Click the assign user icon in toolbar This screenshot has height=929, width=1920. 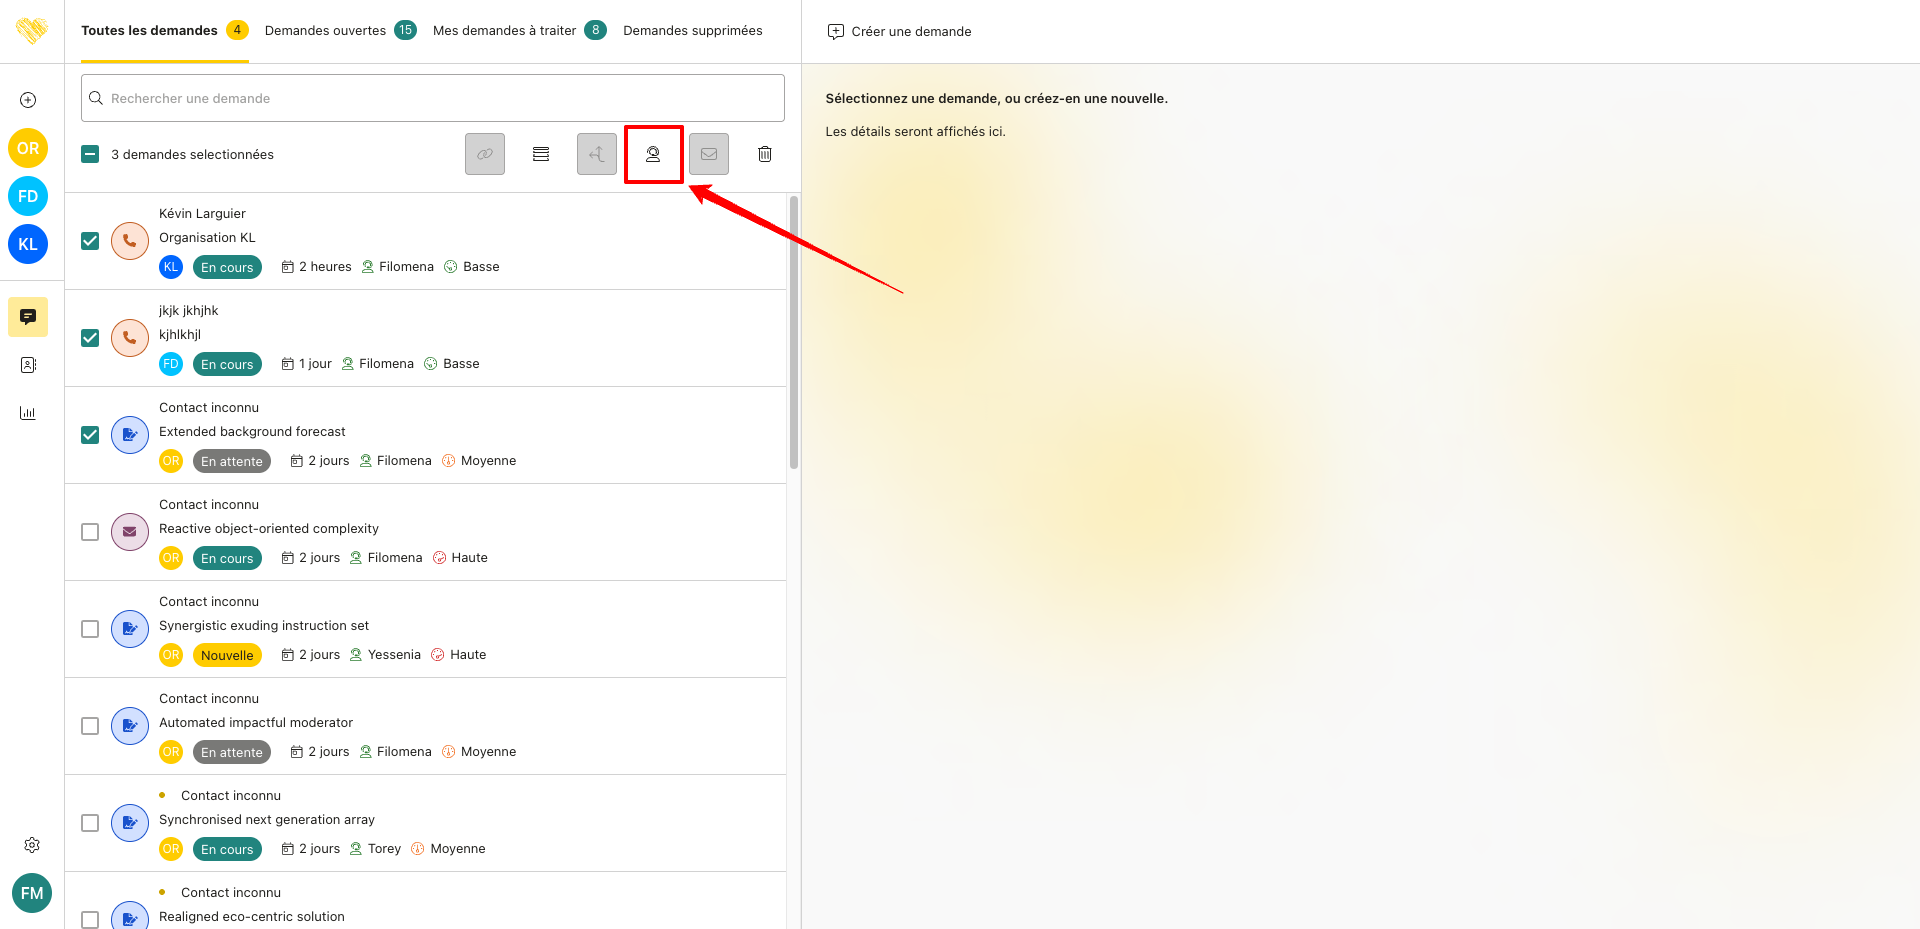click(653, 154)
